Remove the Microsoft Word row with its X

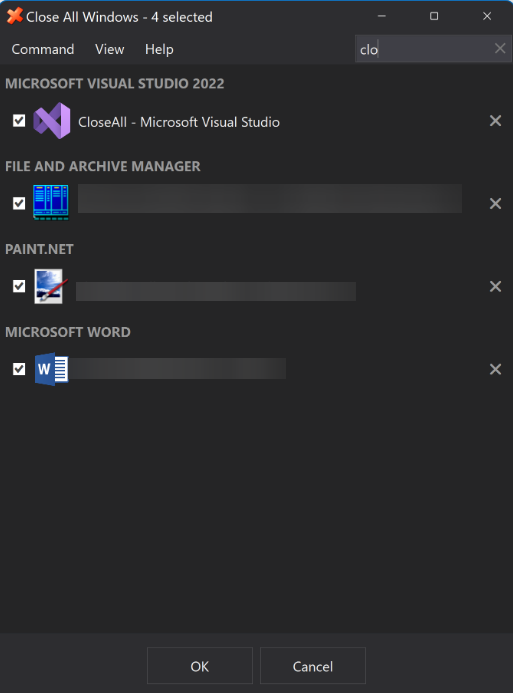click(495, 369)
